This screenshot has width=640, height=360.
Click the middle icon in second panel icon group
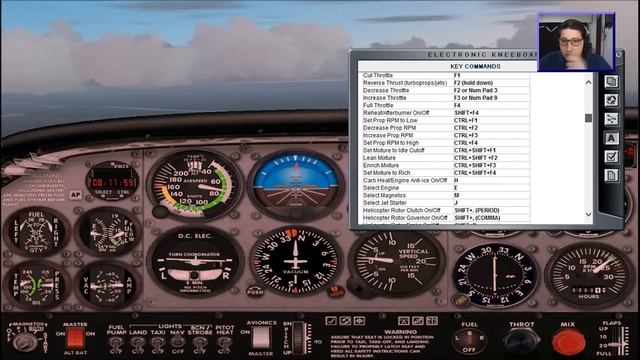[x=418, y=321]
